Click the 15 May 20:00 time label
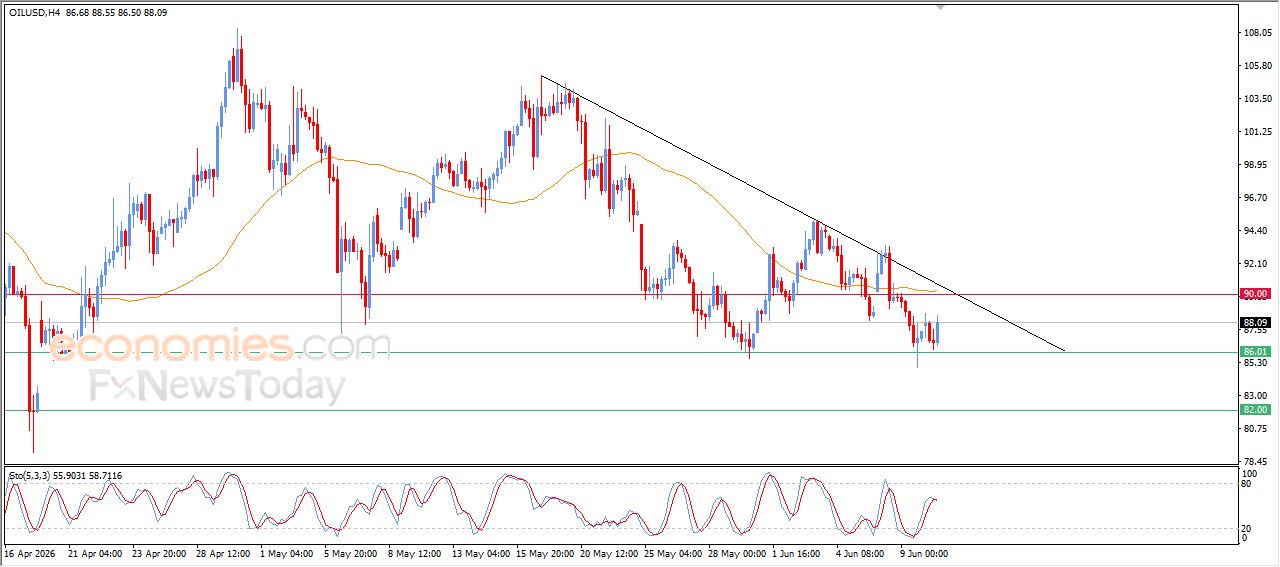1280x567 pixels. pyautogui.click(x=545, y=553)
